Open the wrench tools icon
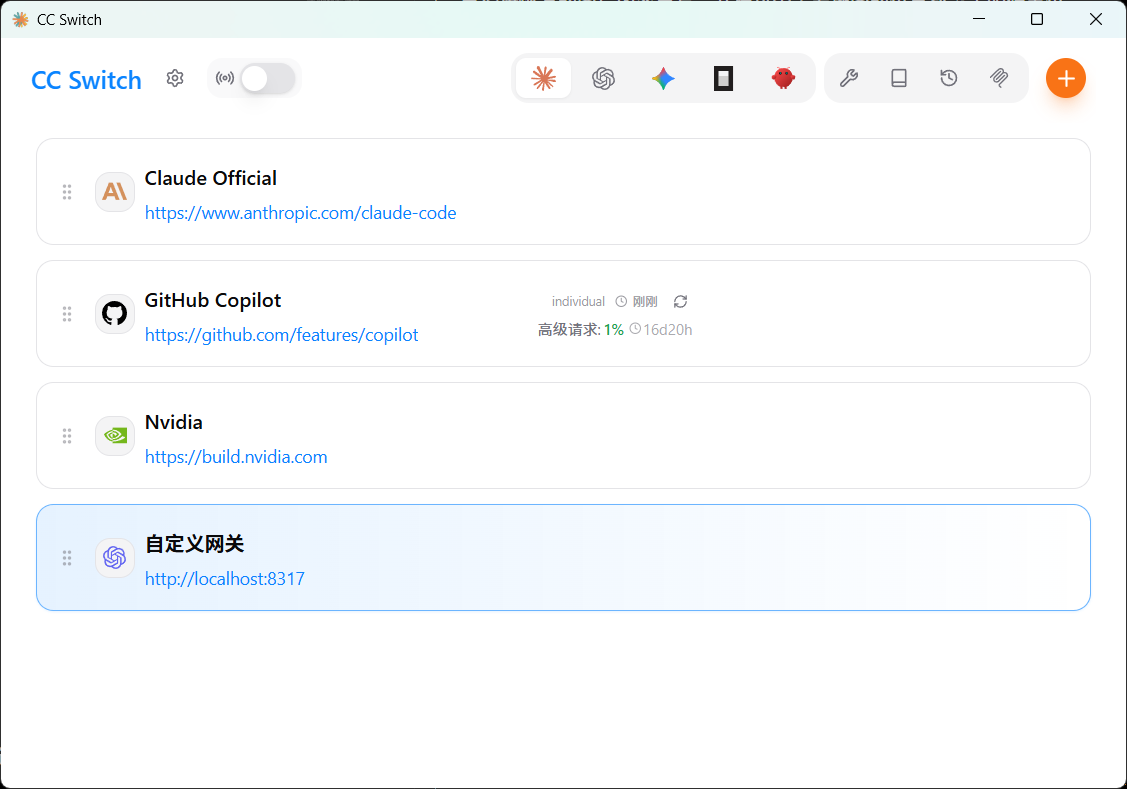The height and width of the screenshot is (789, 1127). tap(849, 78)
